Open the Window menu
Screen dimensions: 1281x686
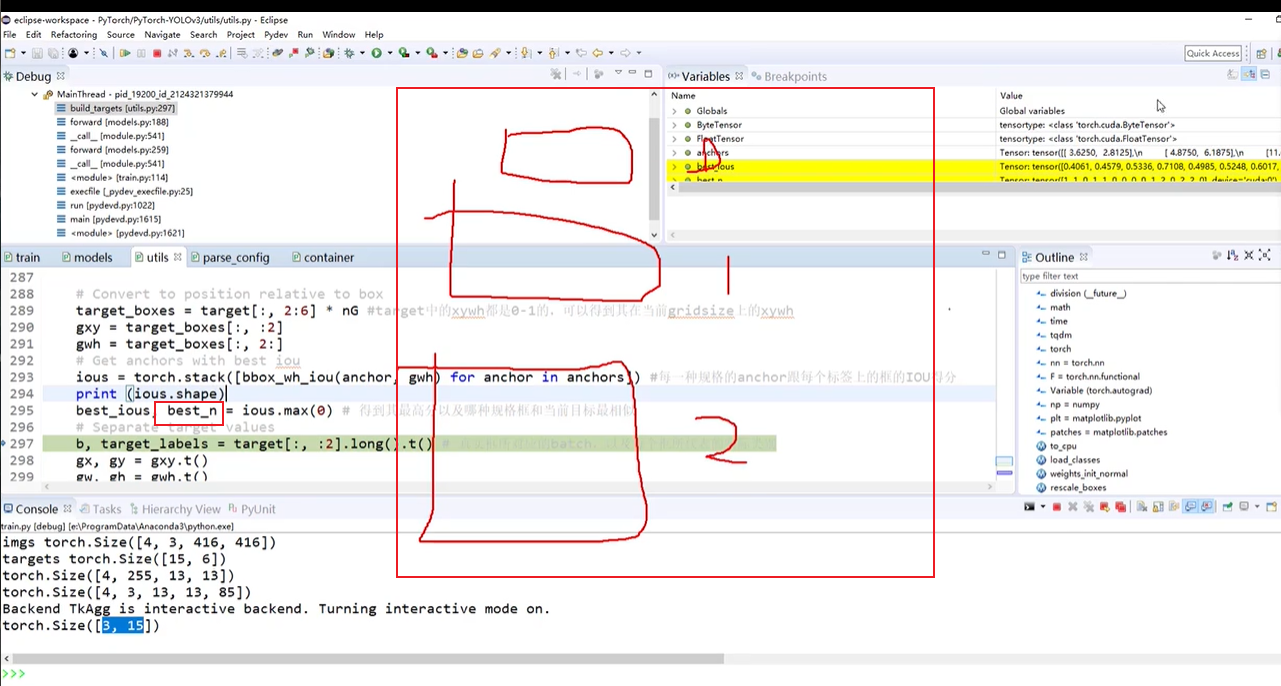338,34
